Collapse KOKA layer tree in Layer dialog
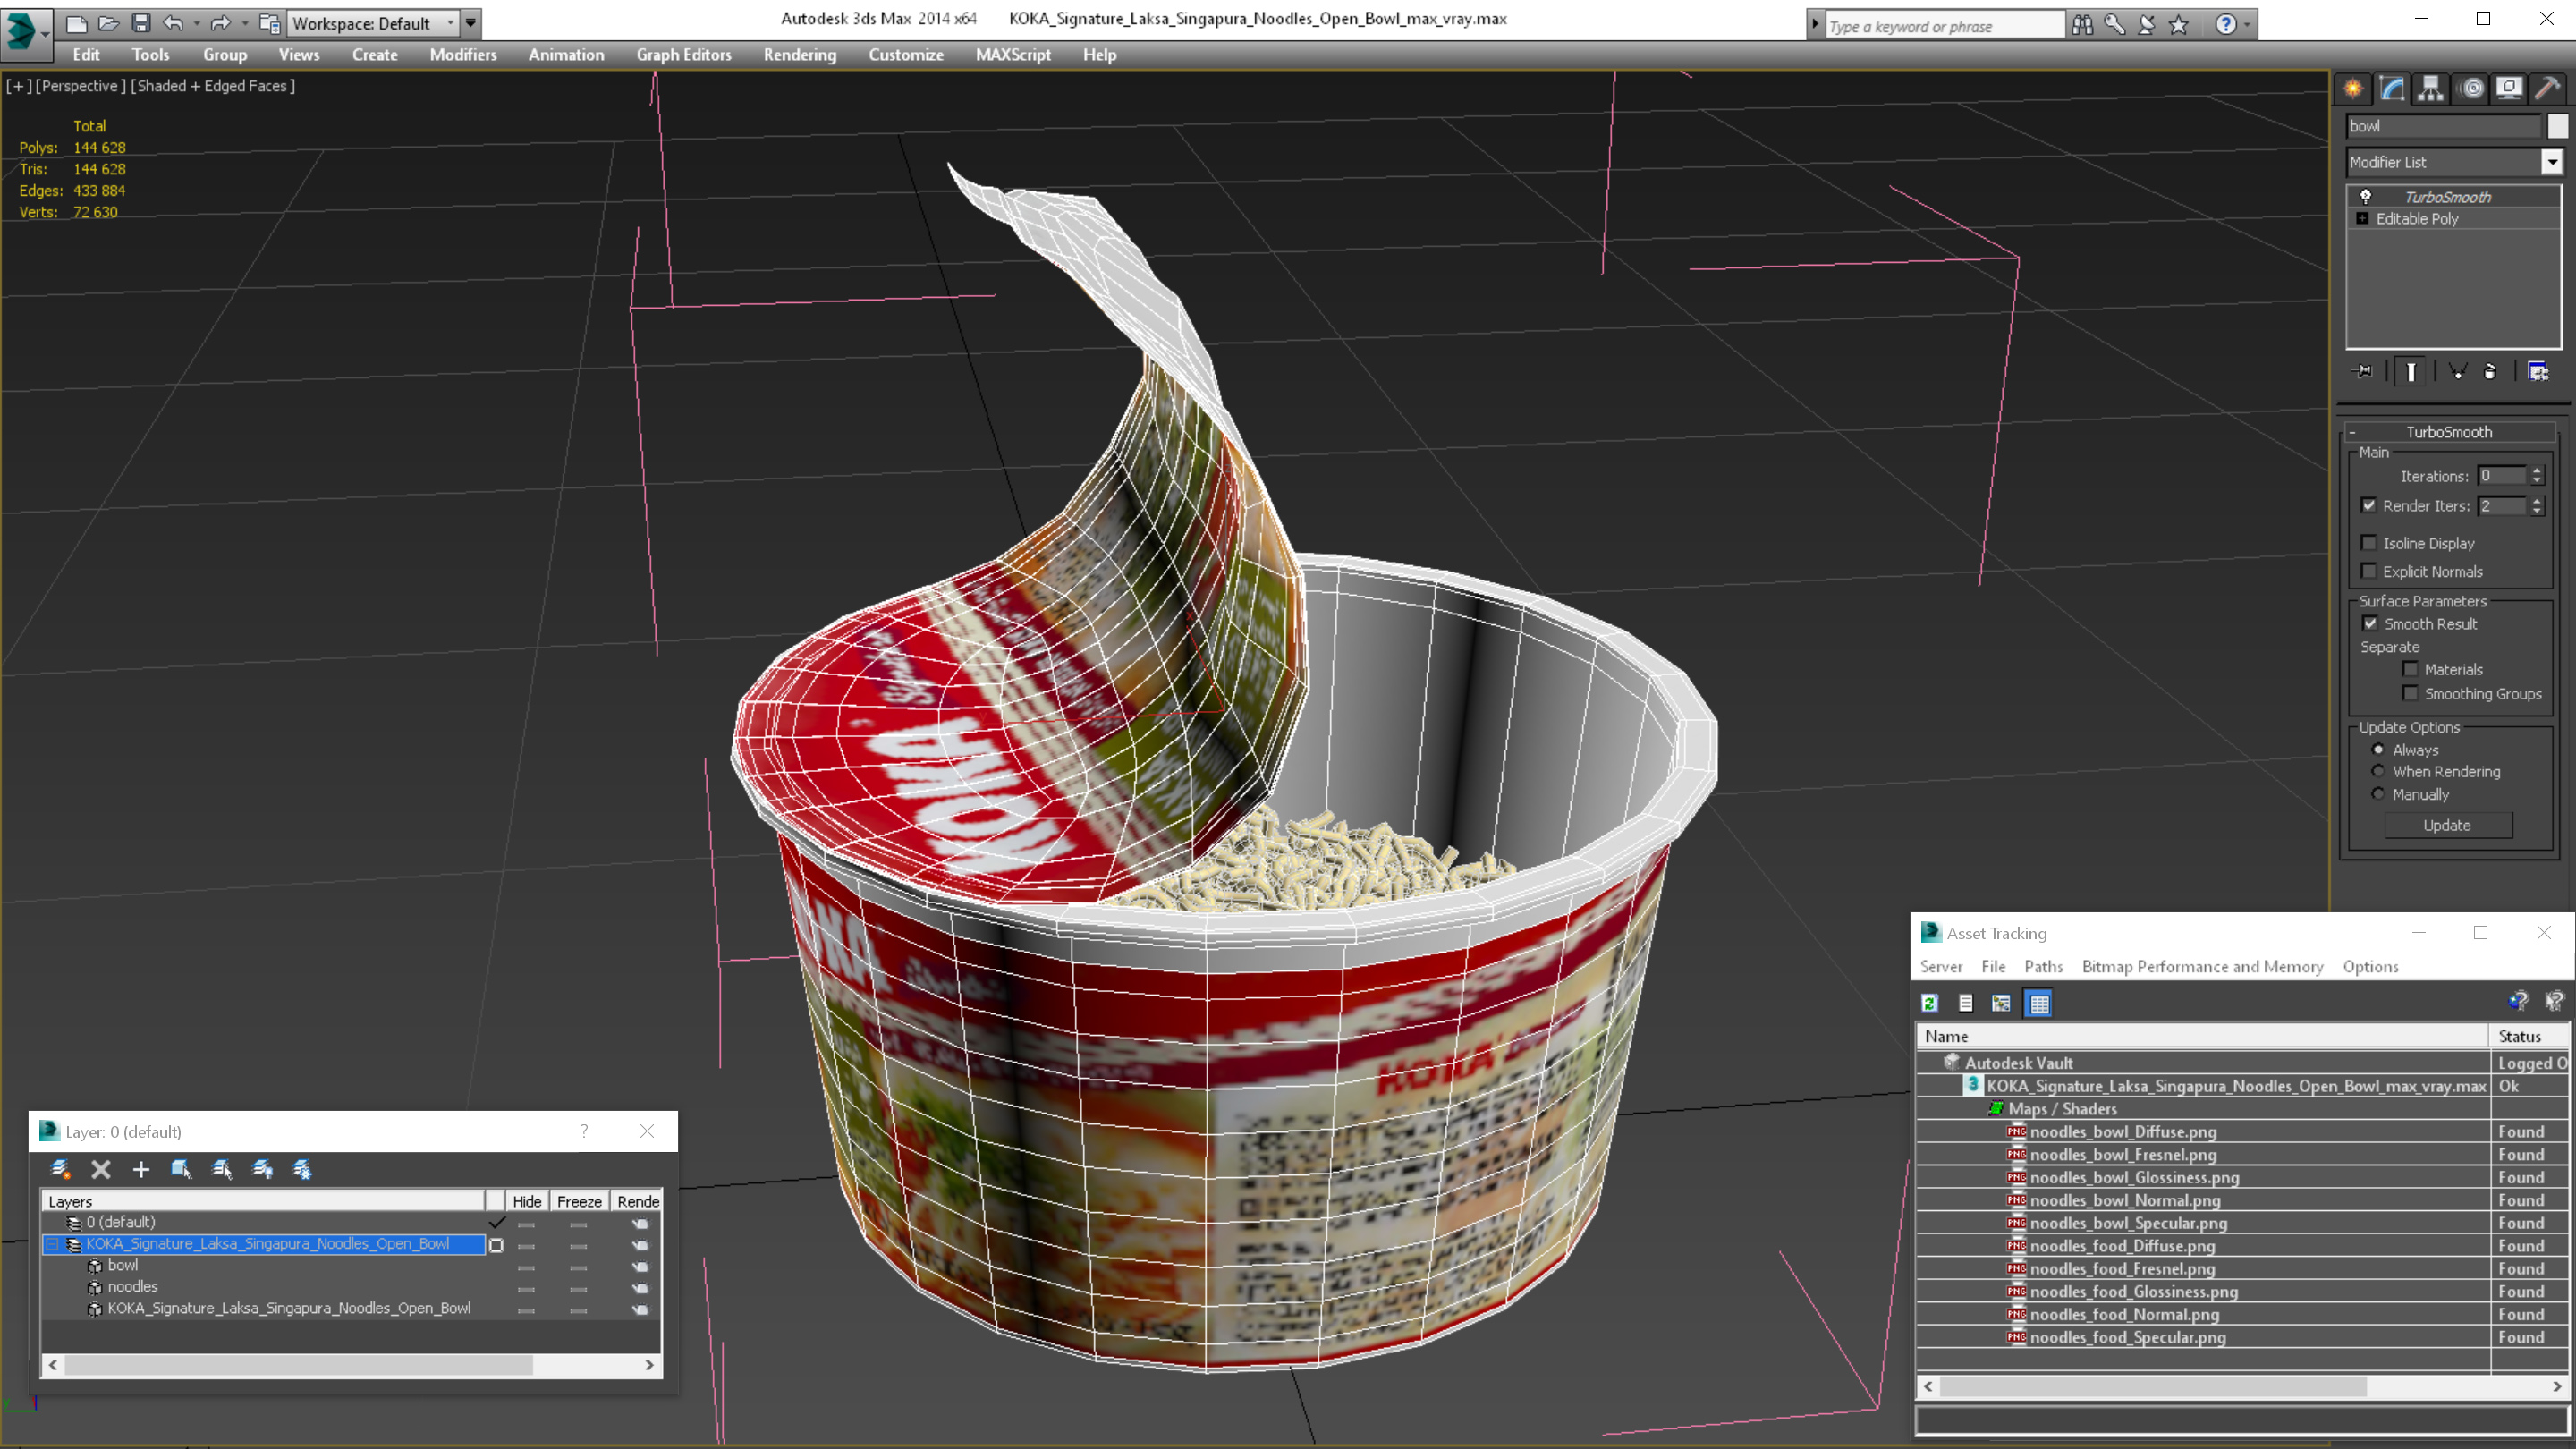The width and height of the screenshot is (2576, 1449). pos(52,1245)
